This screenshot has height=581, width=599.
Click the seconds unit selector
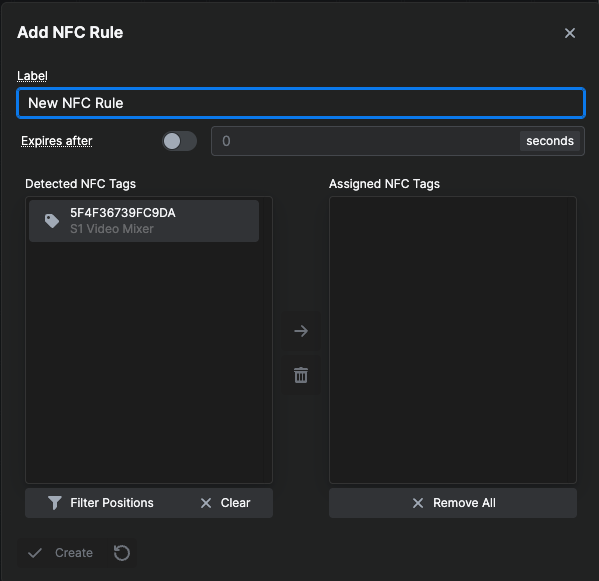click(x=550, y=141)
